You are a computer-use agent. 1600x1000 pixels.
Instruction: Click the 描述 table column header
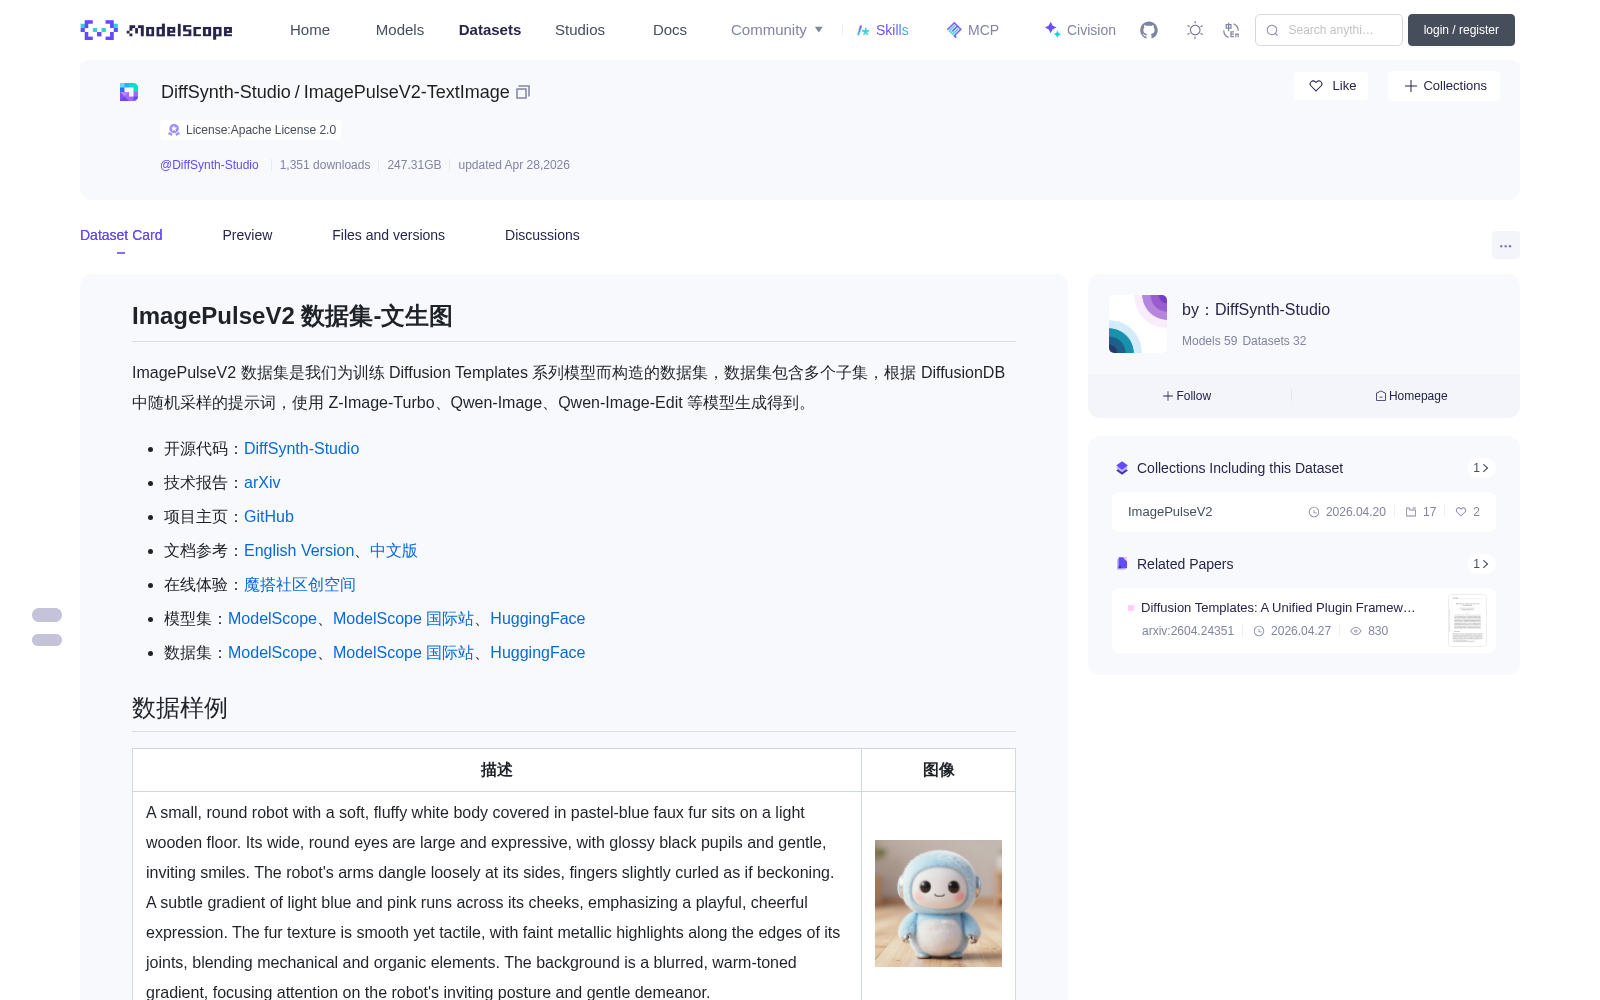pos(497,770)
